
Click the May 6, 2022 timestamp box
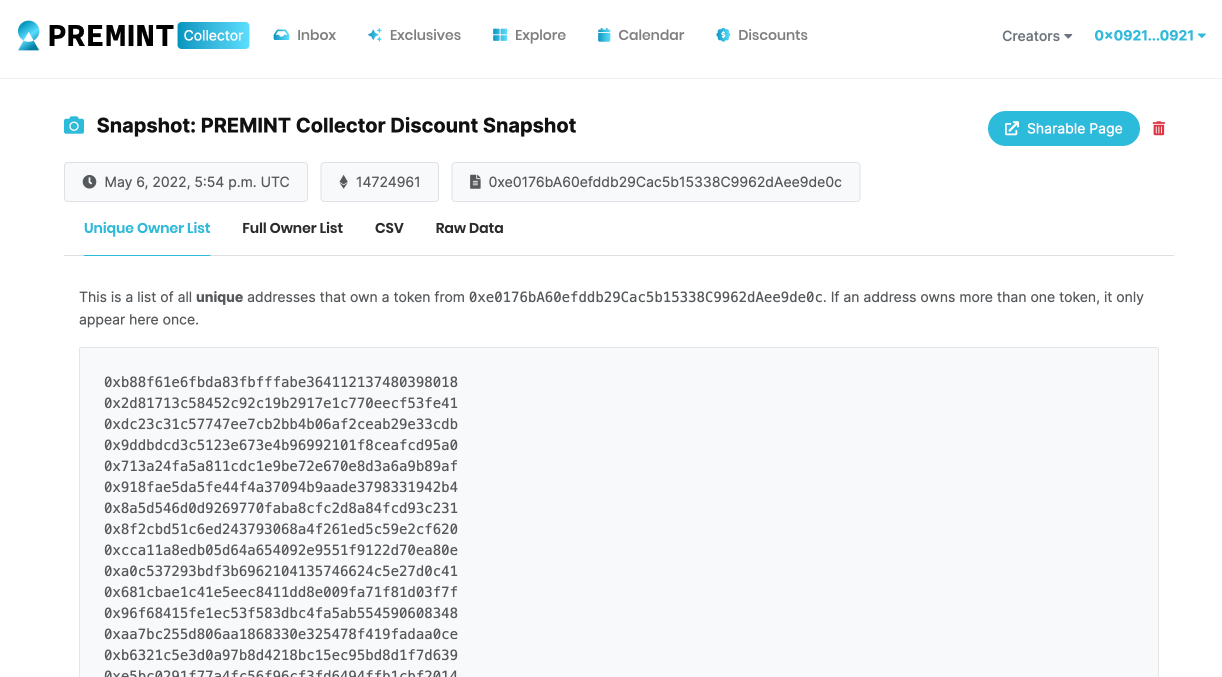186,182
